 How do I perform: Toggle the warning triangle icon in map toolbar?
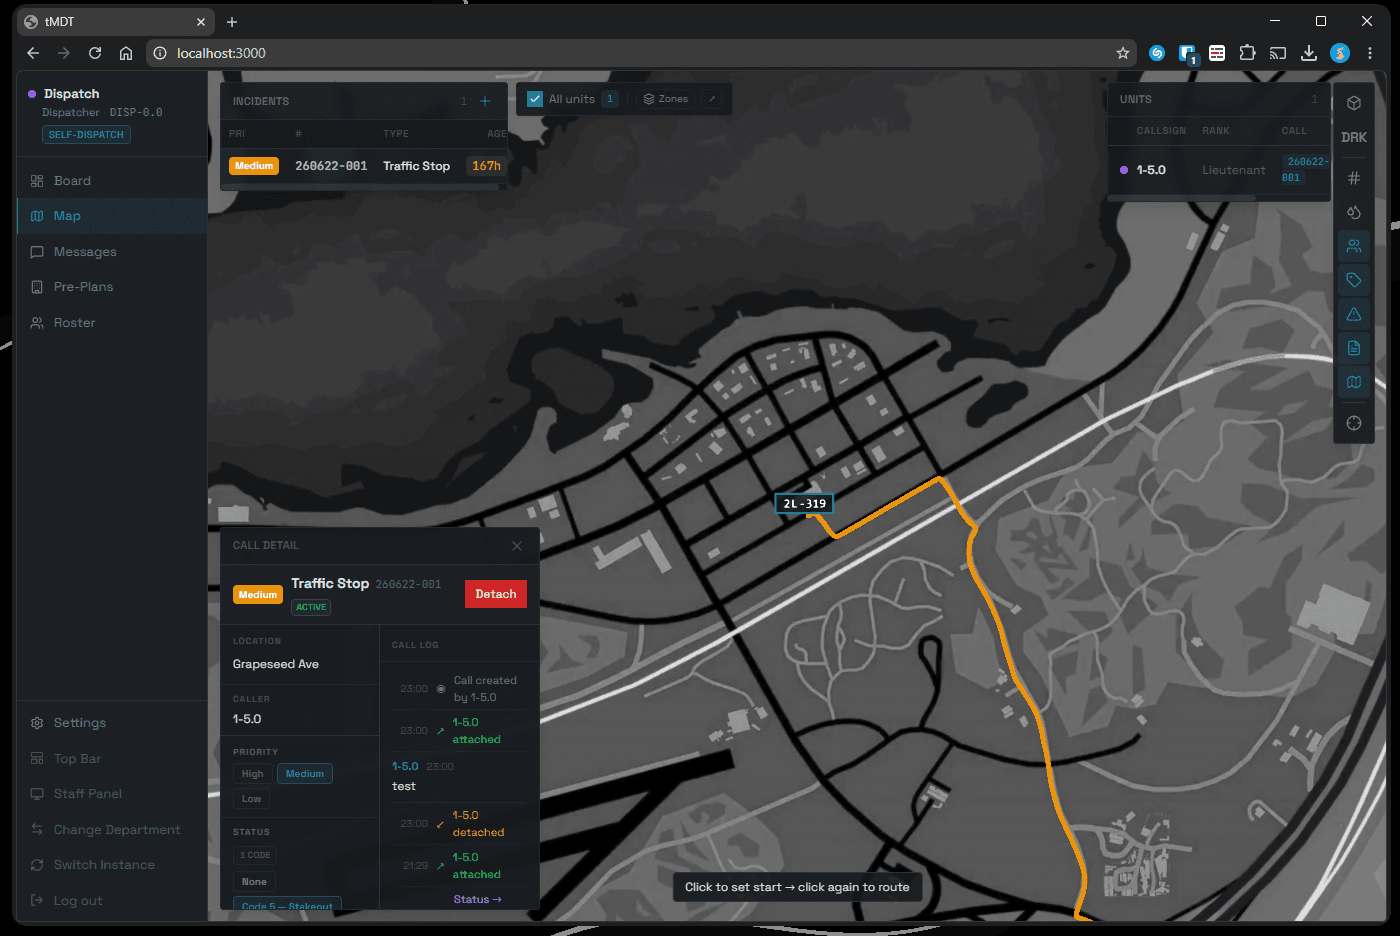(x=1354, y=314)
